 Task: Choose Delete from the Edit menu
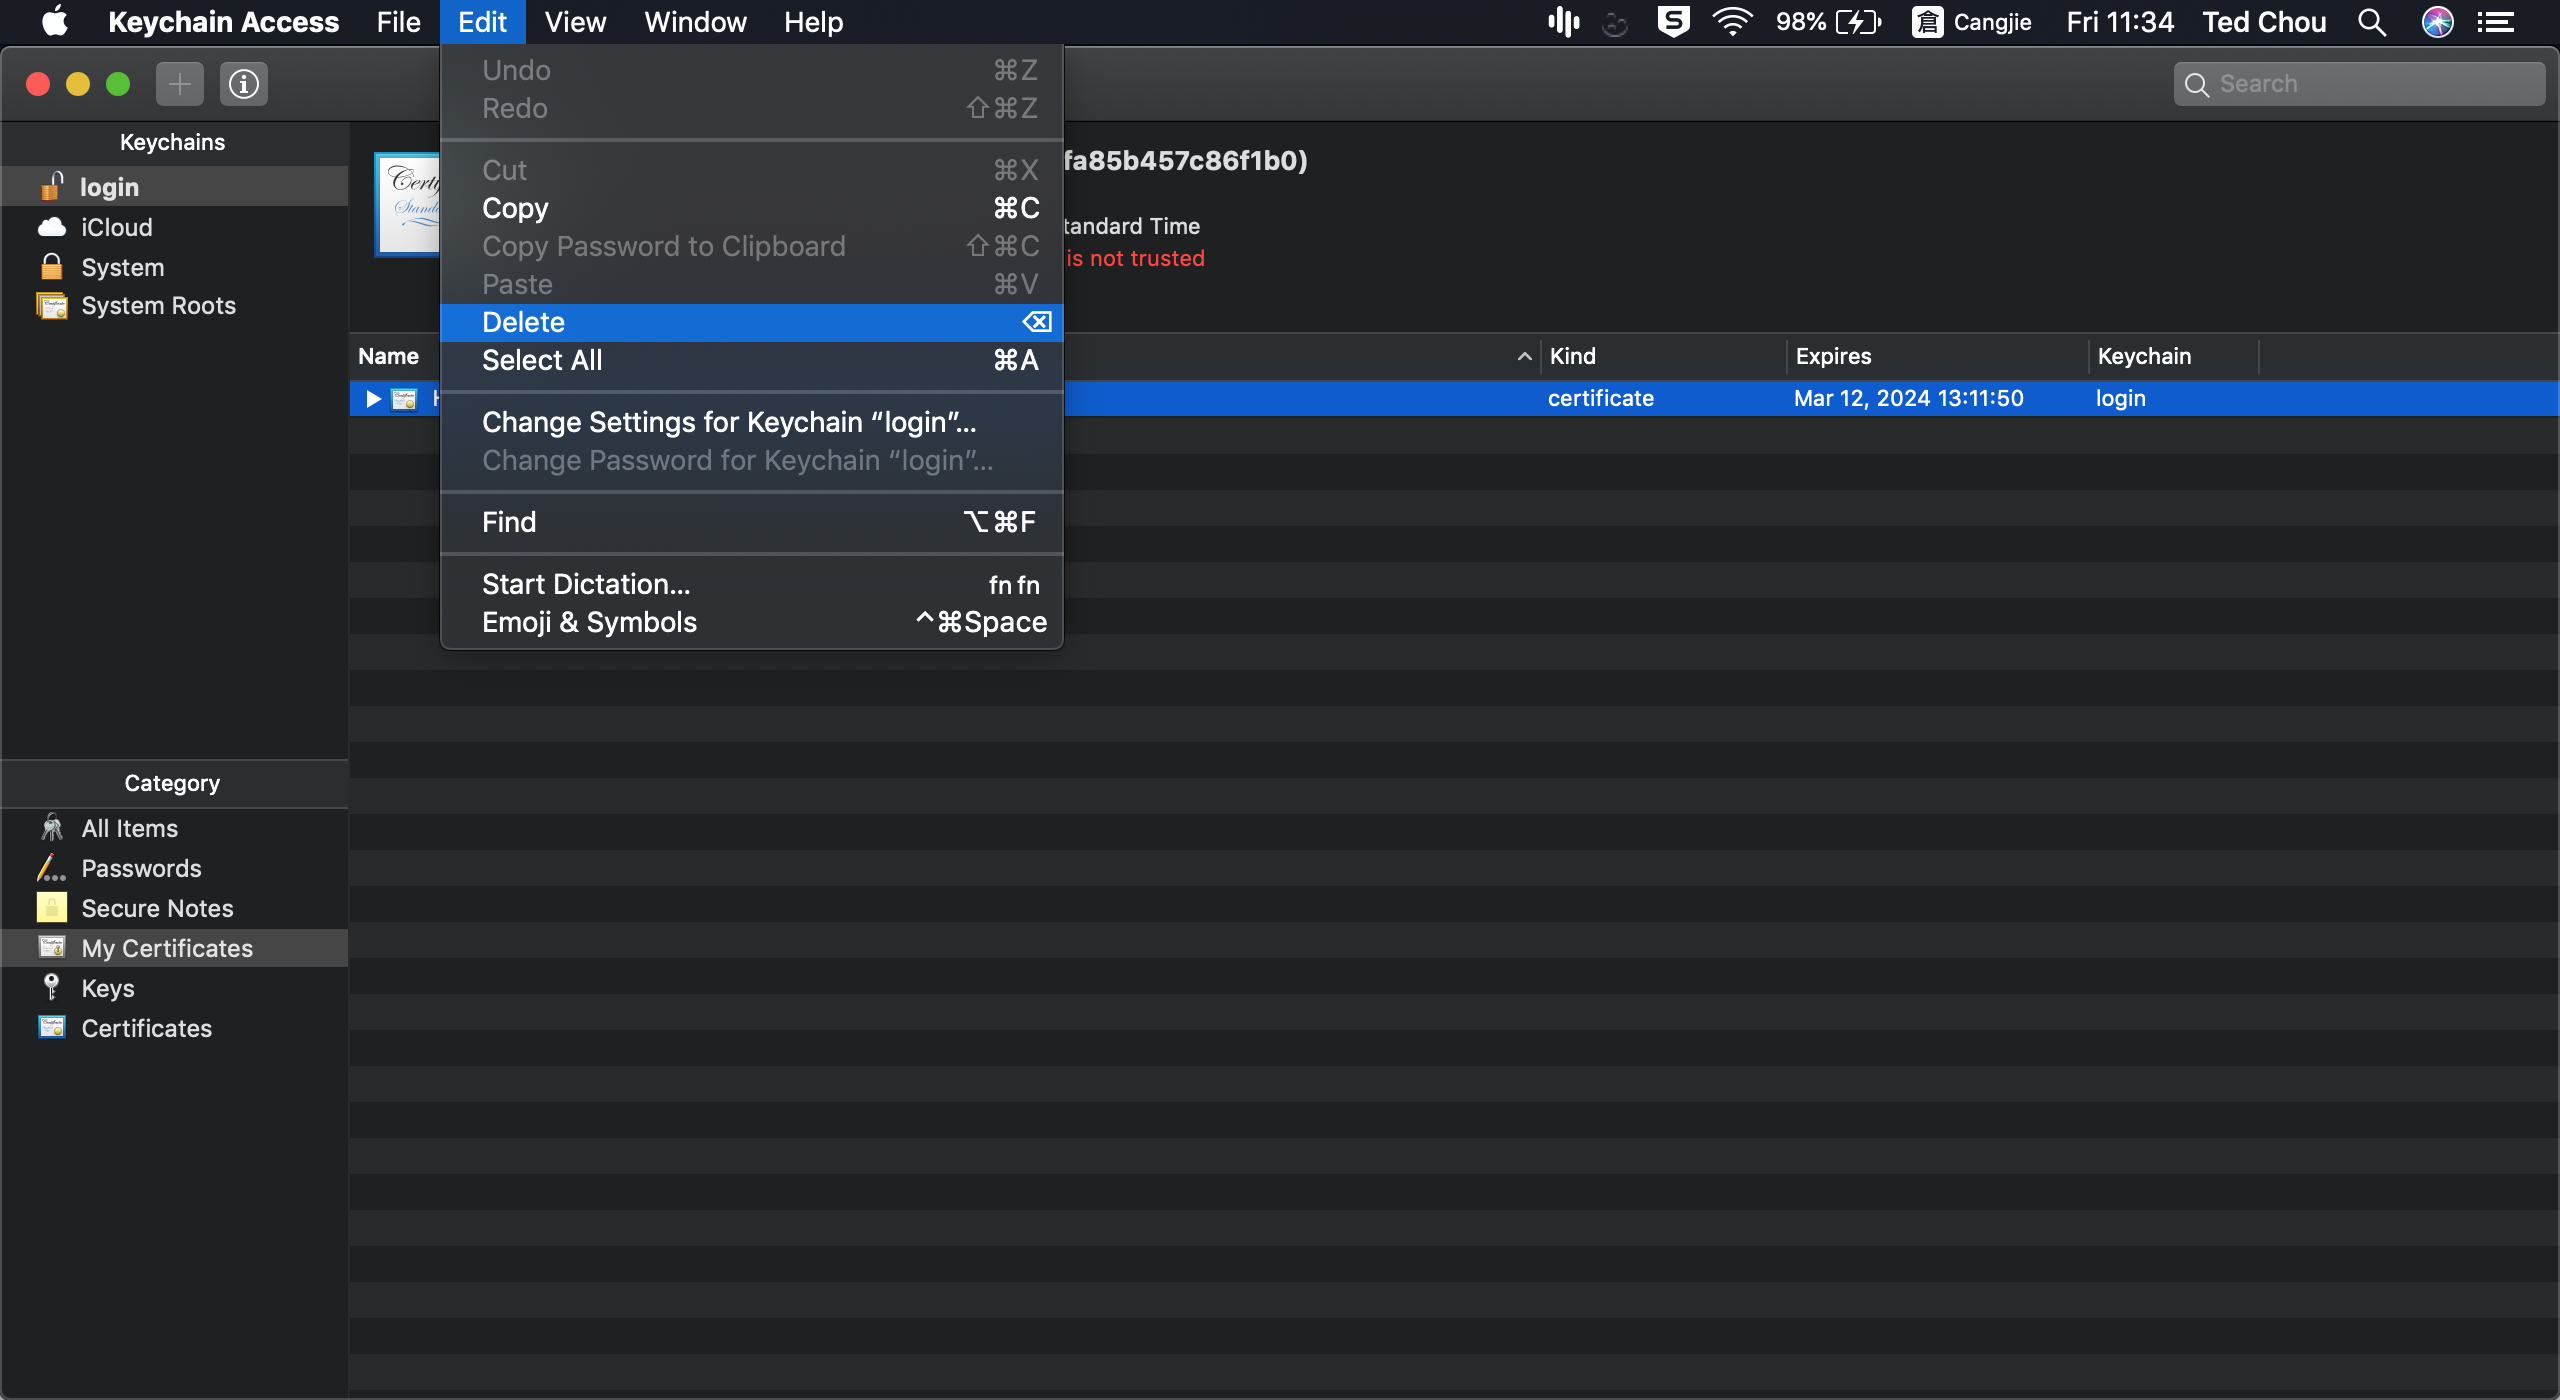pos(751,322)
